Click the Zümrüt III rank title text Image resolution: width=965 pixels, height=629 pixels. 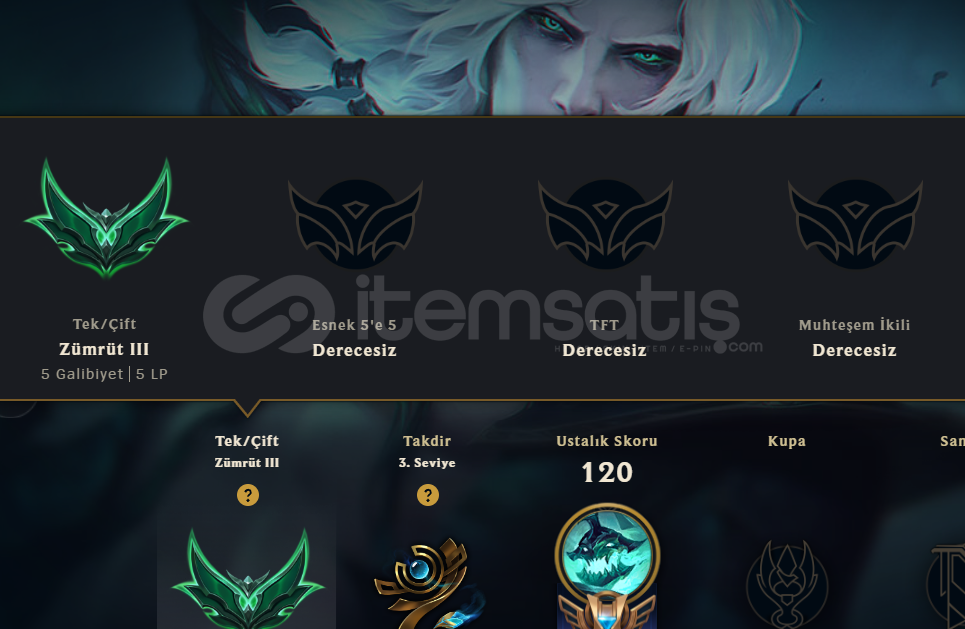coord(104,349)
